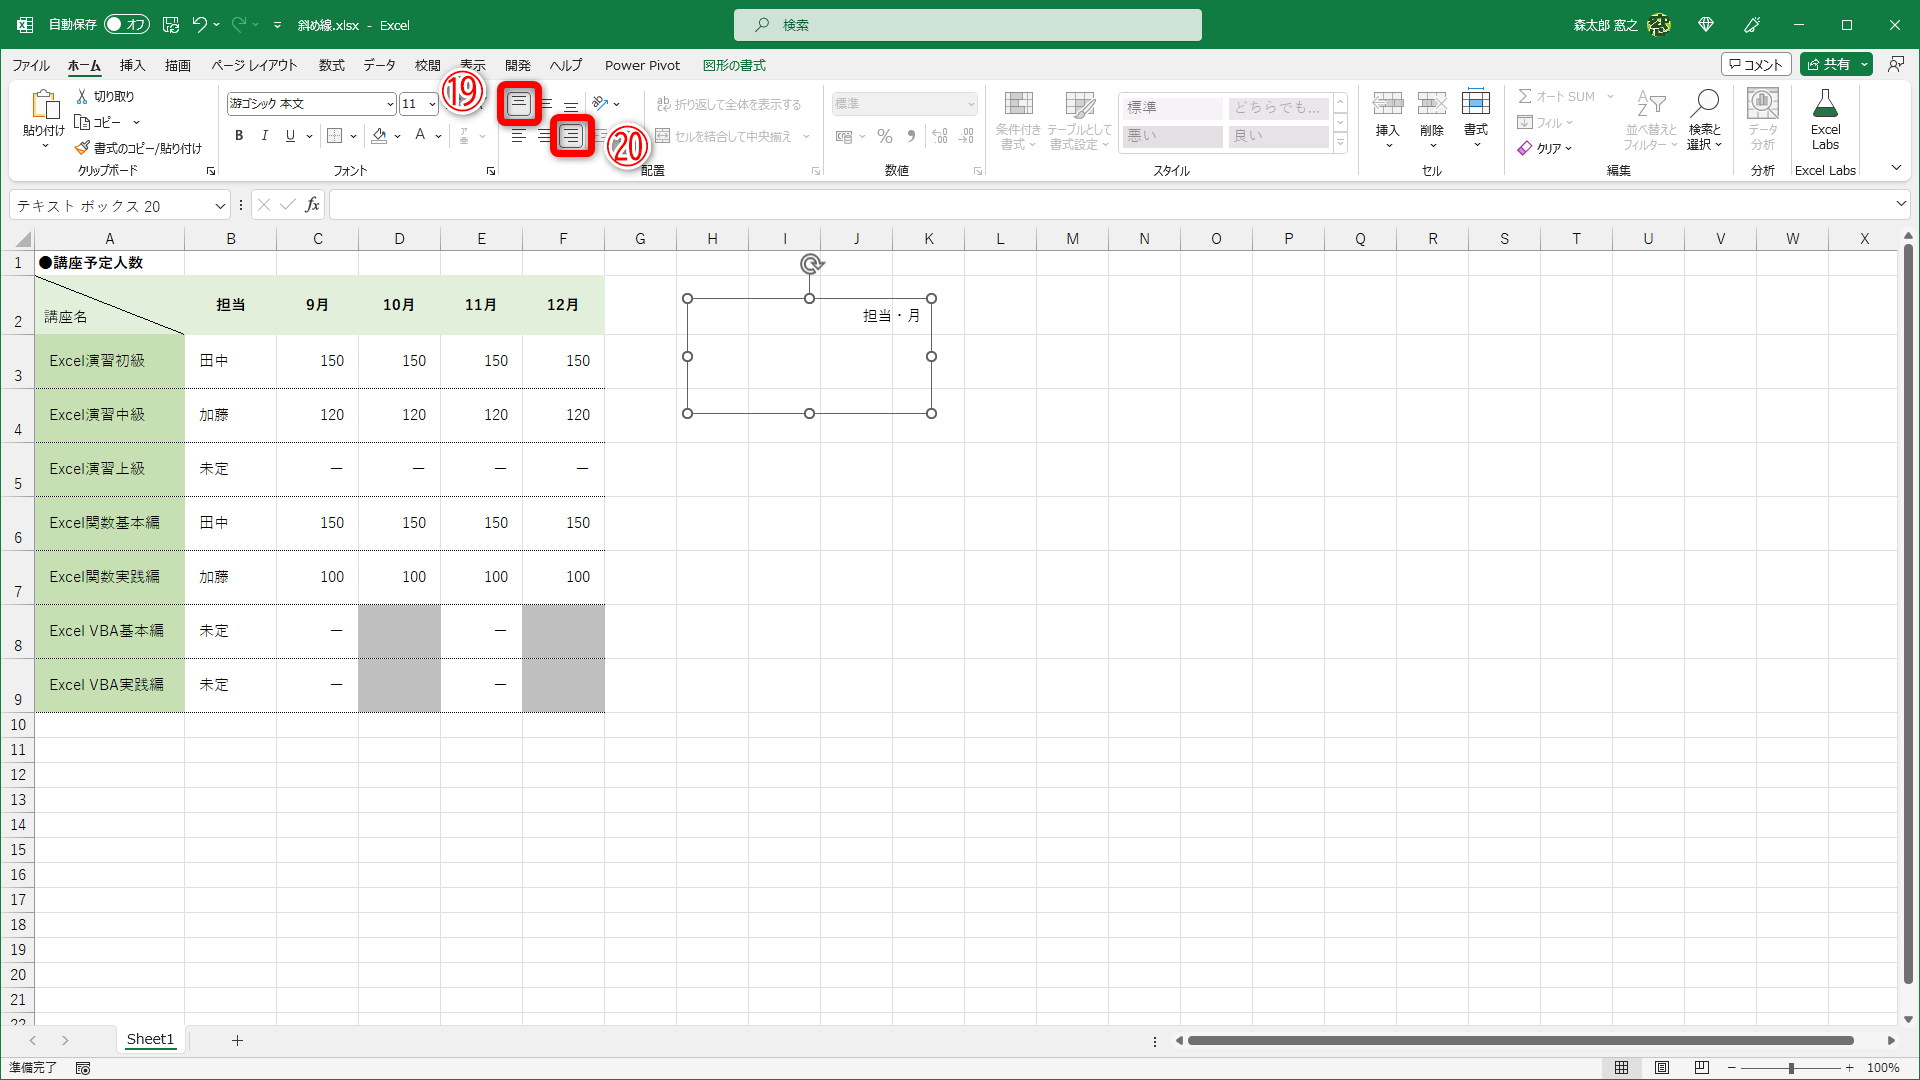
Task: Expand the font size dropdown
Action: pos(432,104)
